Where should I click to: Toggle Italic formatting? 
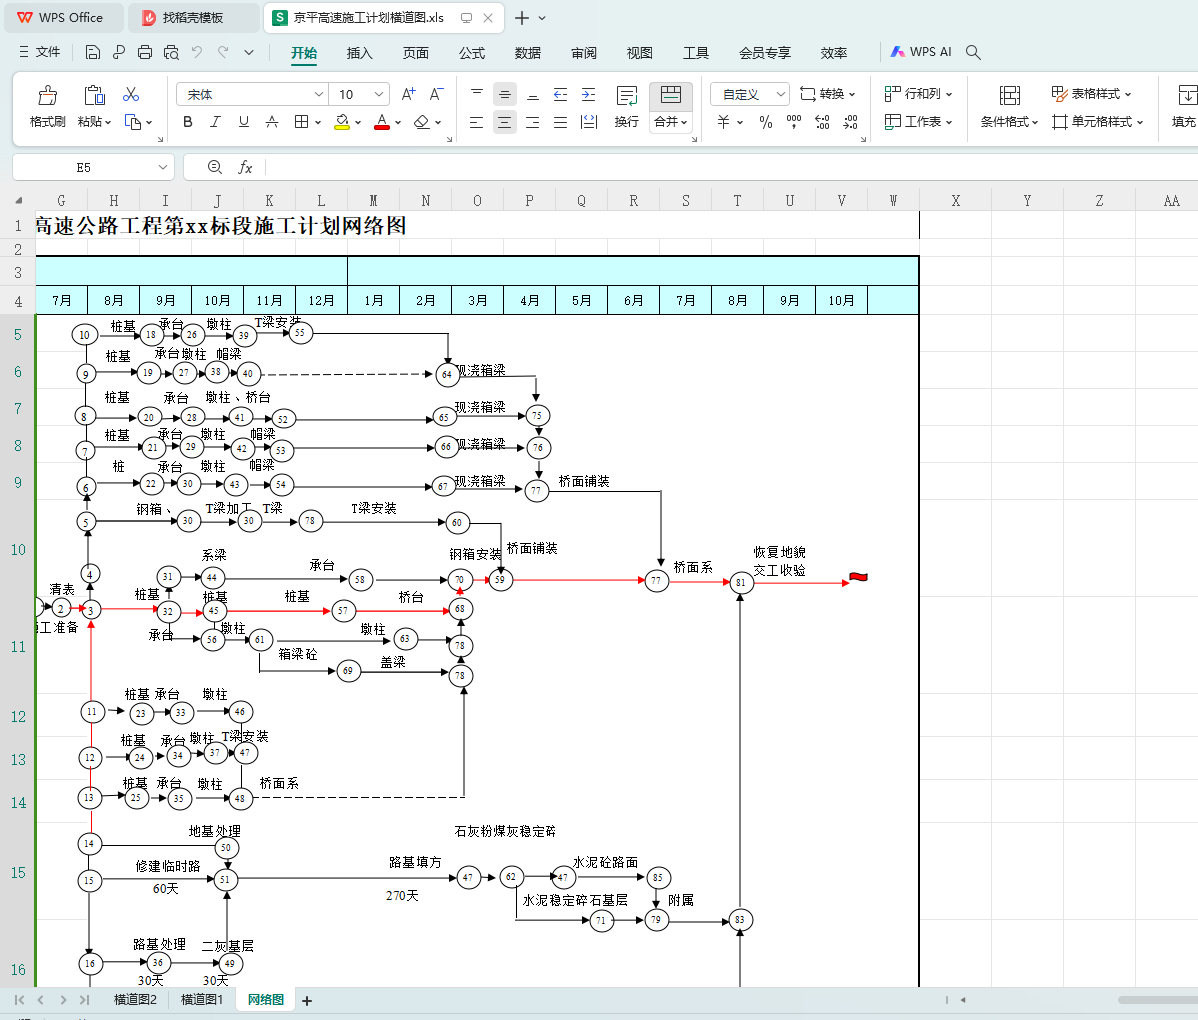point(215,122)
